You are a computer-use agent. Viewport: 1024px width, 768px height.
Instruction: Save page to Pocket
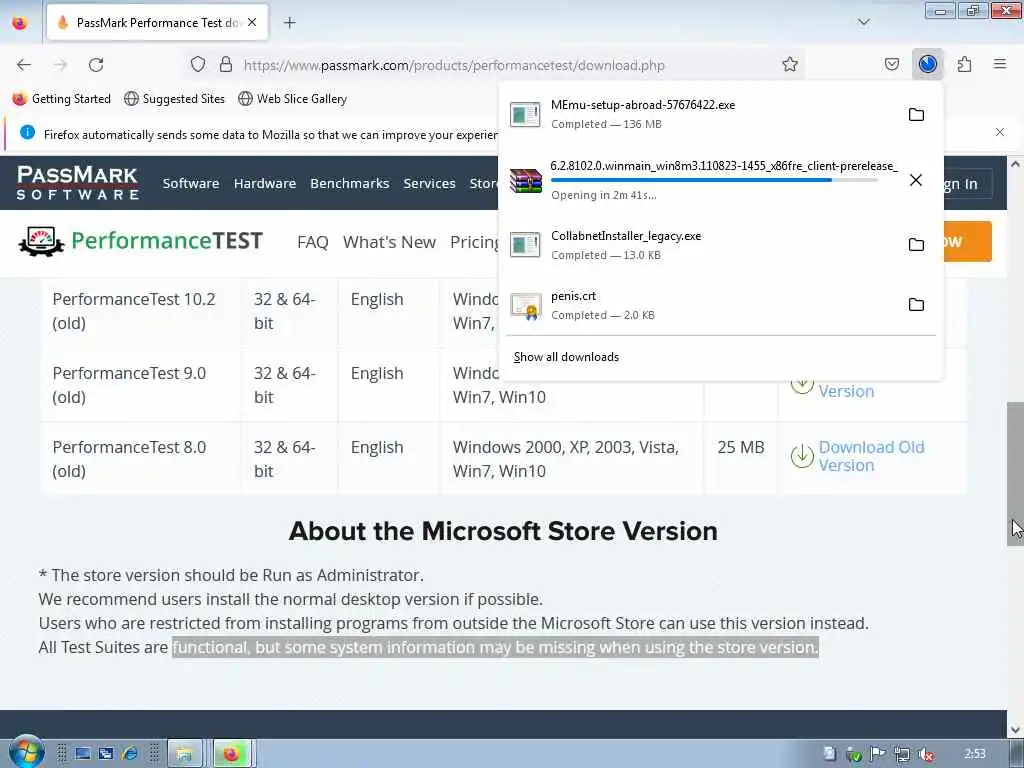(891, 64)
